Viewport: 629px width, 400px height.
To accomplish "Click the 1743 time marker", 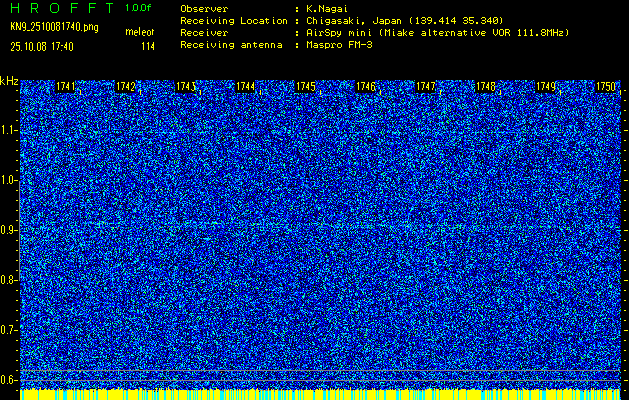I will click(x=186, y=87).
